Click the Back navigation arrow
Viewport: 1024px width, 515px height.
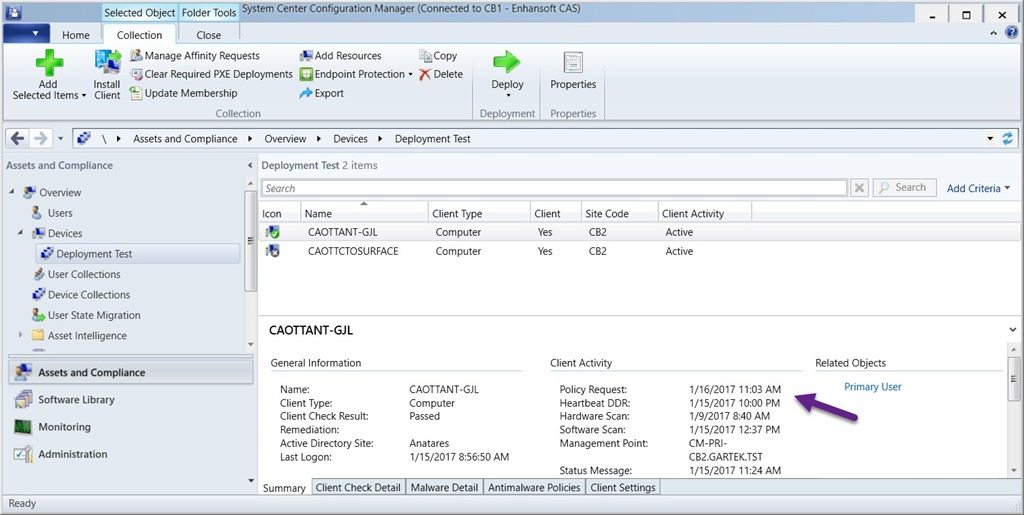pos(18,138)
